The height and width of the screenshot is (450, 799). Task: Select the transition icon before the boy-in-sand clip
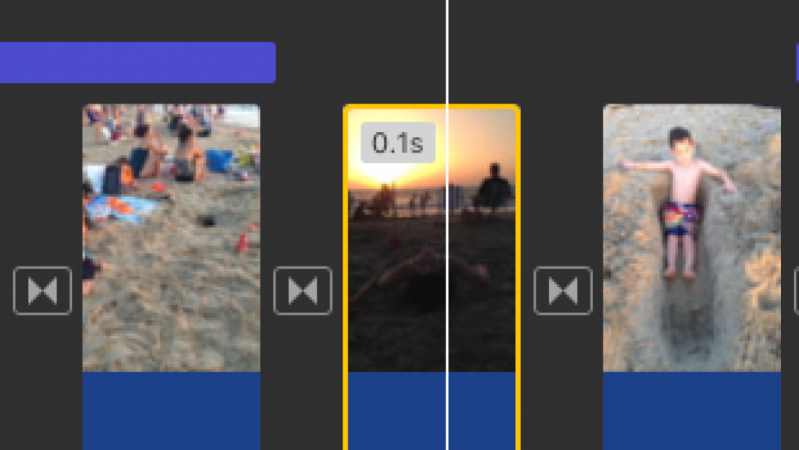coord(563,290)
